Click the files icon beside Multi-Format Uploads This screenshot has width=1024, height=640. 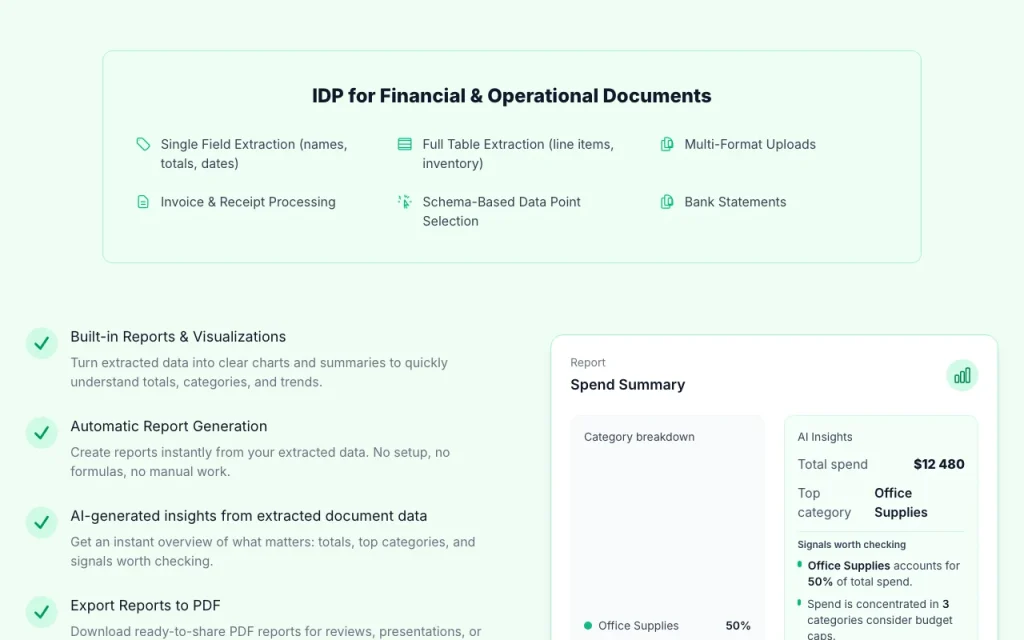pyautogui.click(x=667, y=144)
